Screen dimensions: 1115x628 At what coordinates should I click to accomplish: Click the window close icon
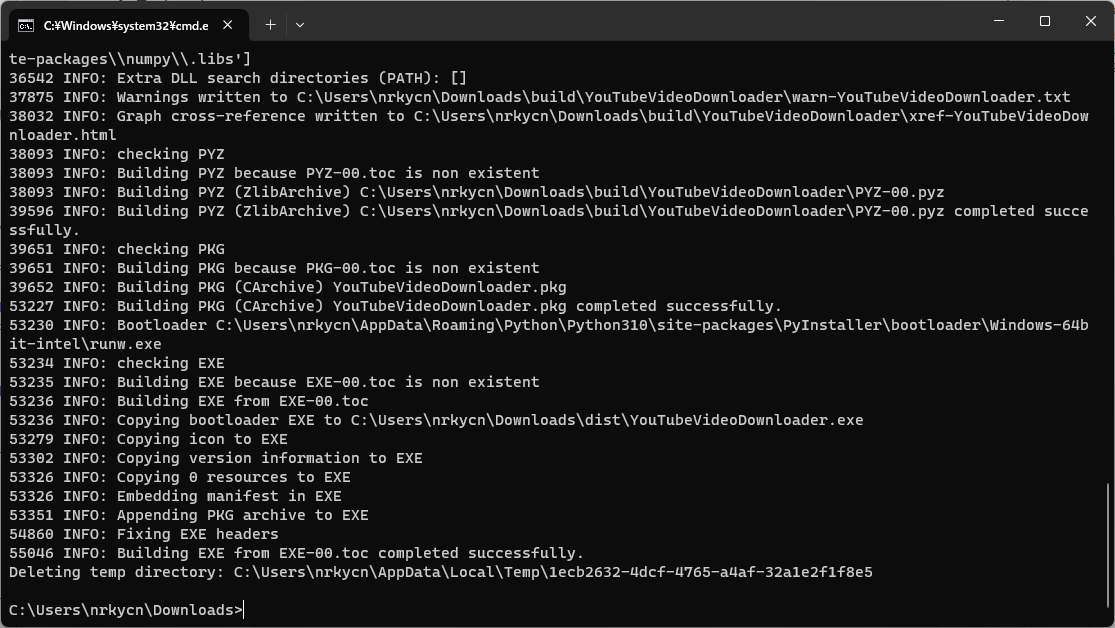pyautogui.click(x=1089, y=21)
